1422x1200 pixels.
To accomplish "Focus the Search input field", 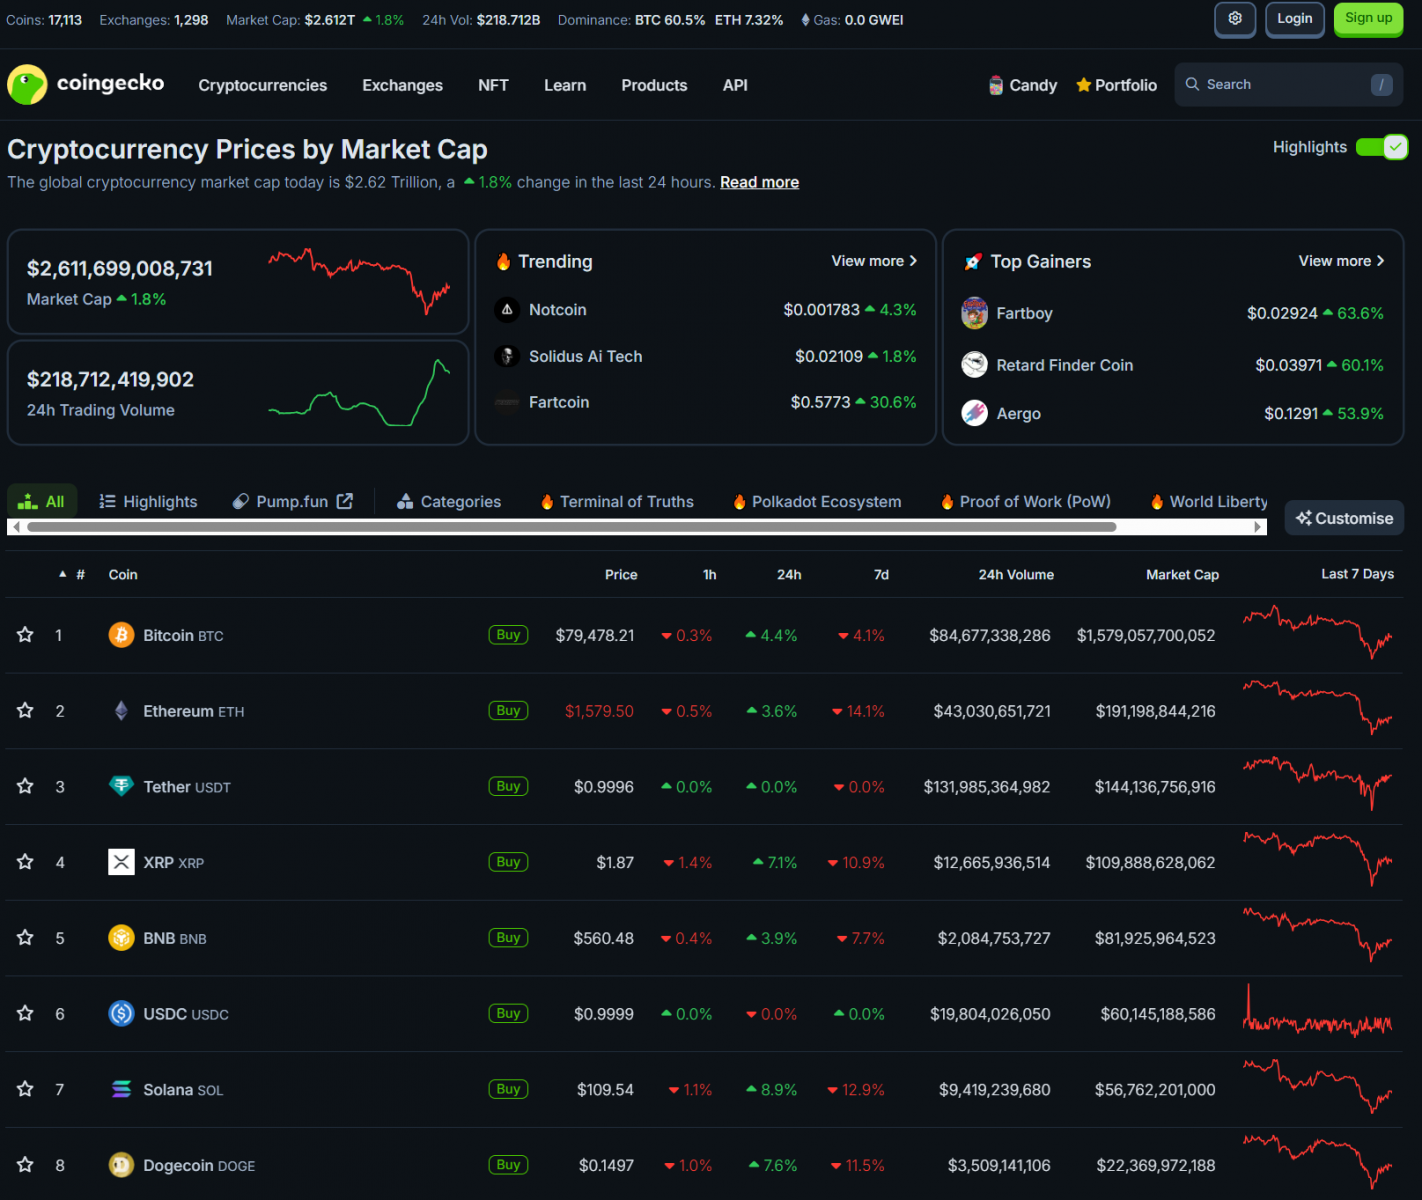I will pyautogui.click(x=1280, y=85).
